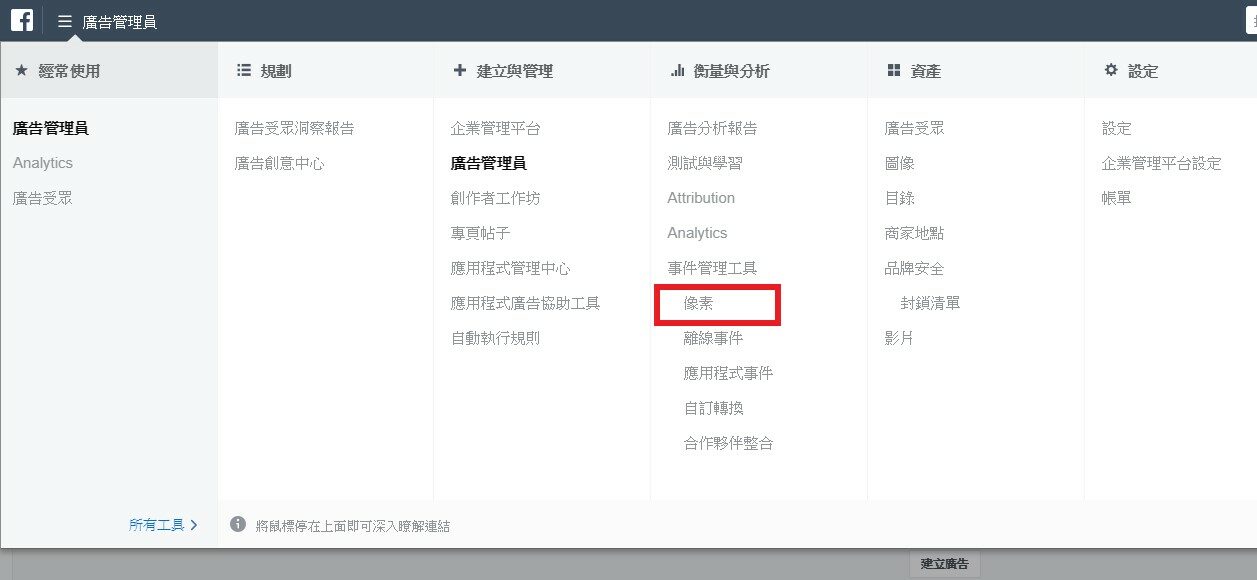Open 測試與學習
The width and height of the screenshot is (1257, 580).
point(705,163)
